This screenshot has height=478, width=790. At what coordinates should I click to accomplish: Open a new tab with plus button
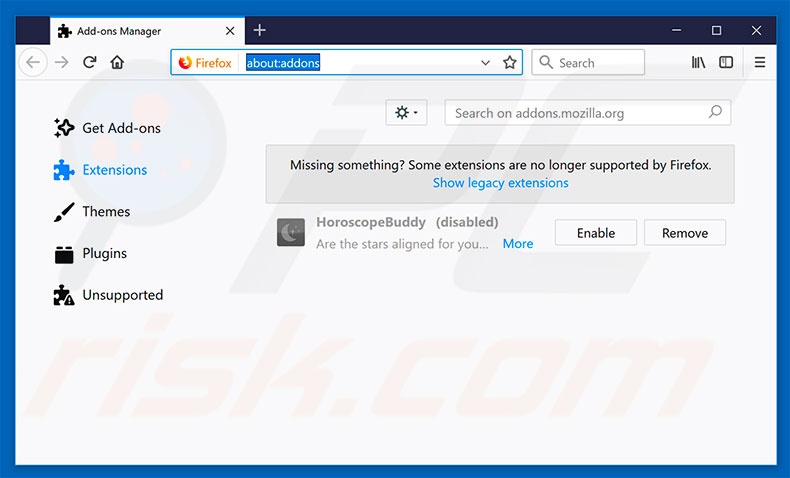[259, 30]
